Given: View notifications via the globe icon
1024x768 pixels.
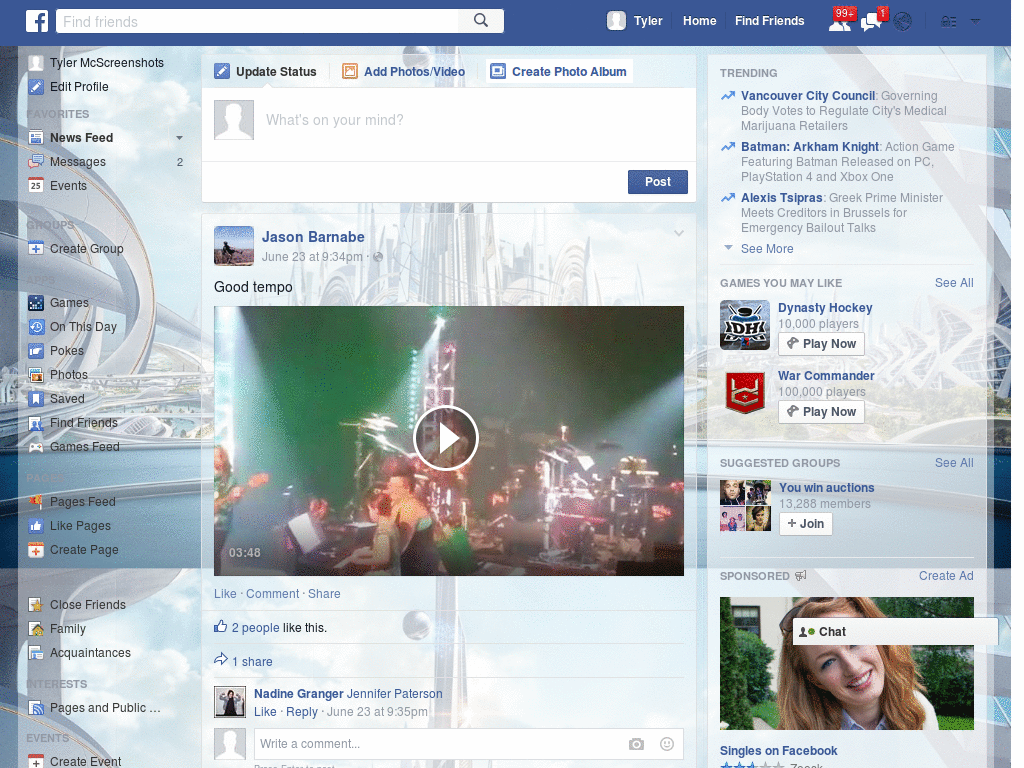Looking at the screenshot, I should coord(902,21).
